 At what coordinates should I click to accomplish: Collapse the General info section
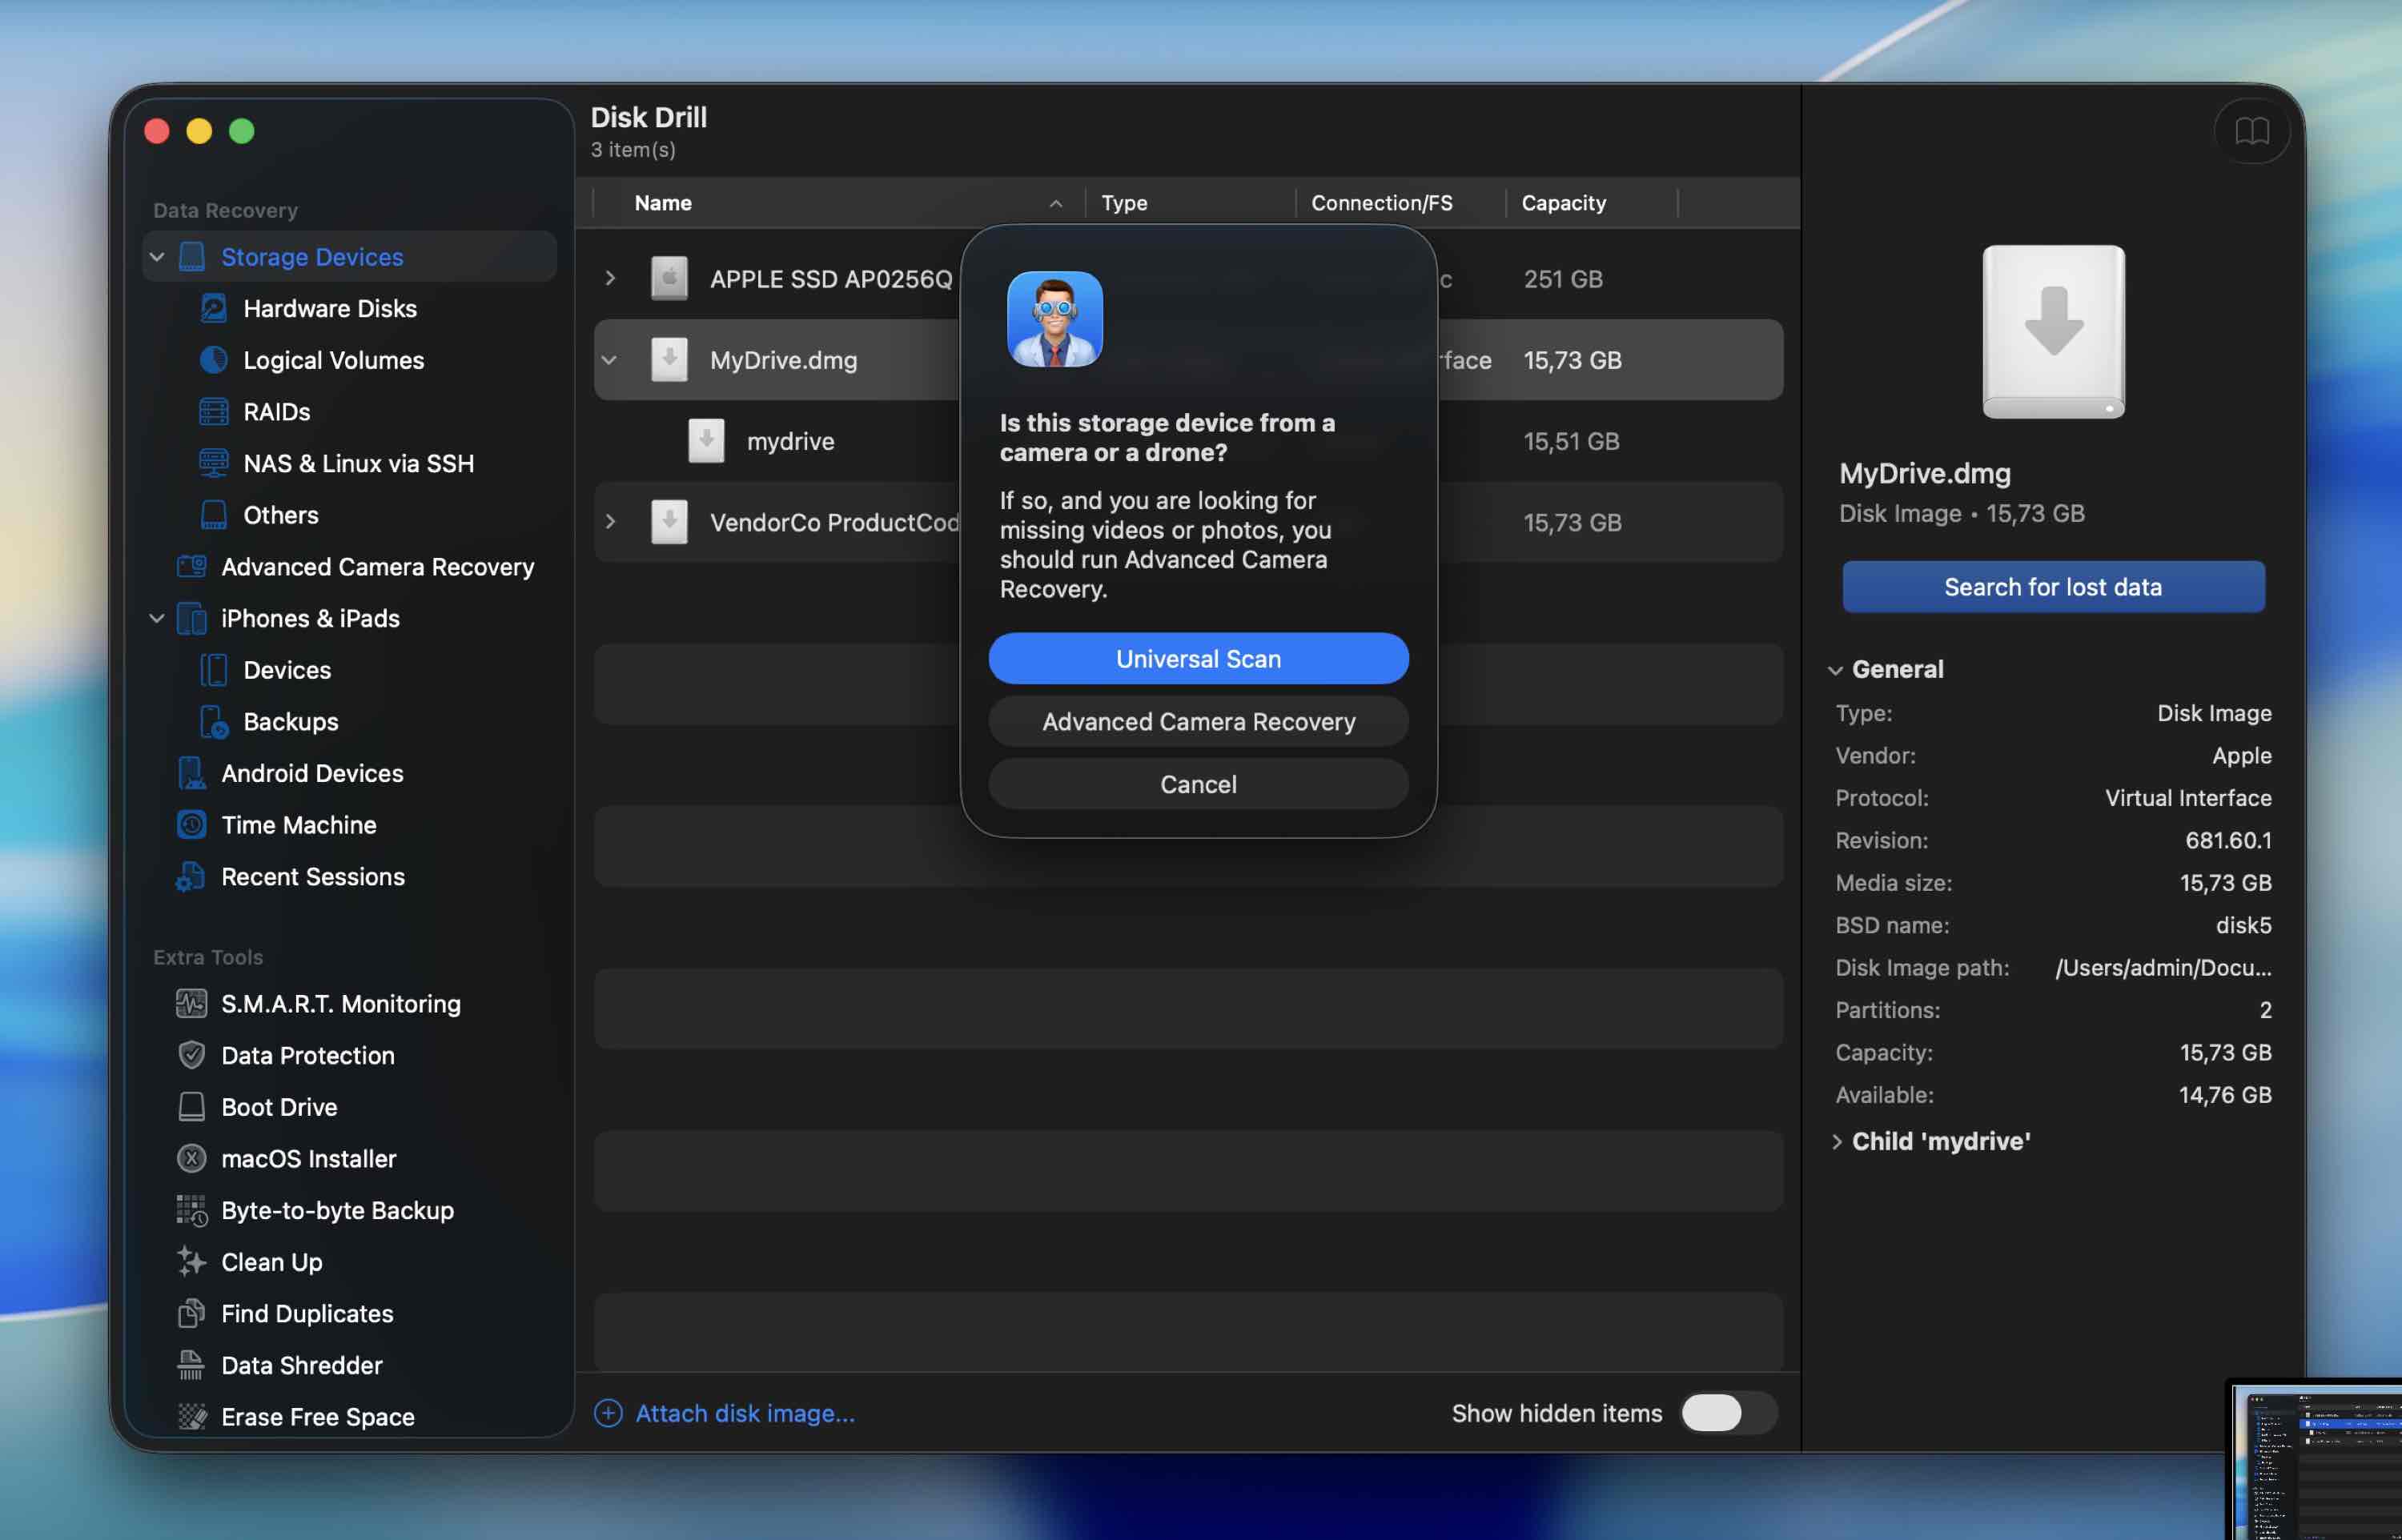(x=1835, y=670)
